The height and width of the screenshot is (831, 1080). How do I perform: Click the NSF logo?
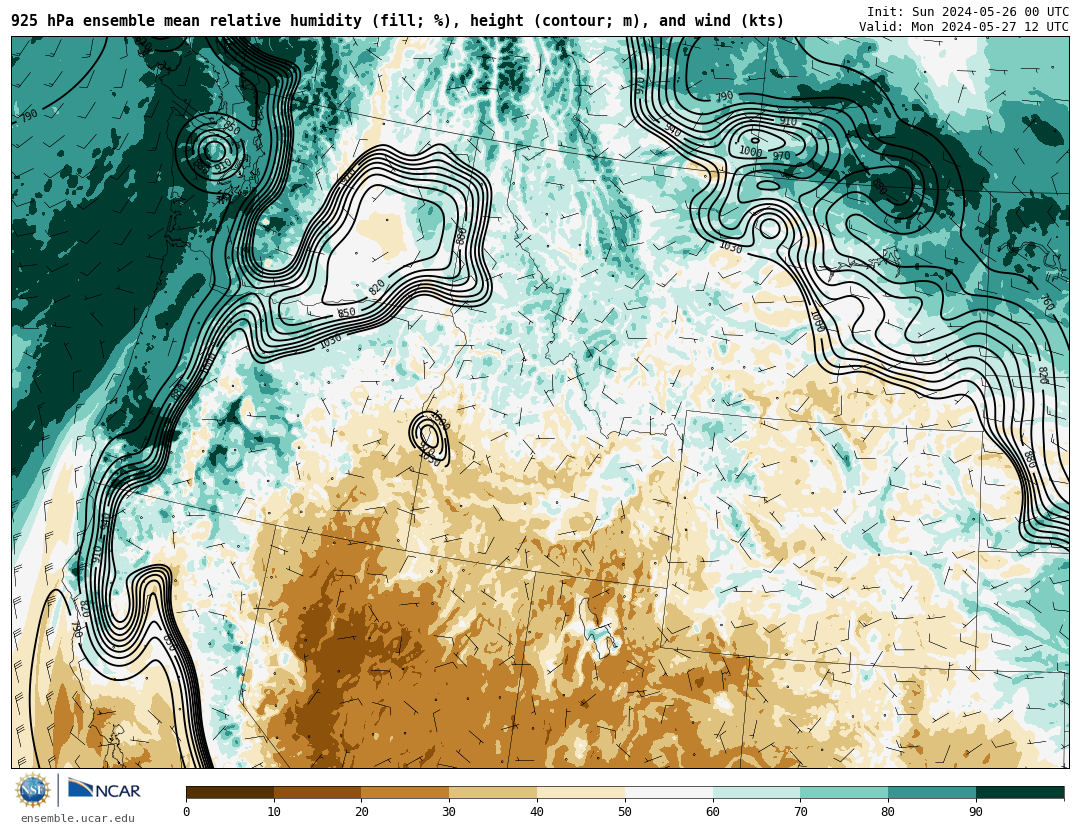pyautogui.click(x=33, y=790)
